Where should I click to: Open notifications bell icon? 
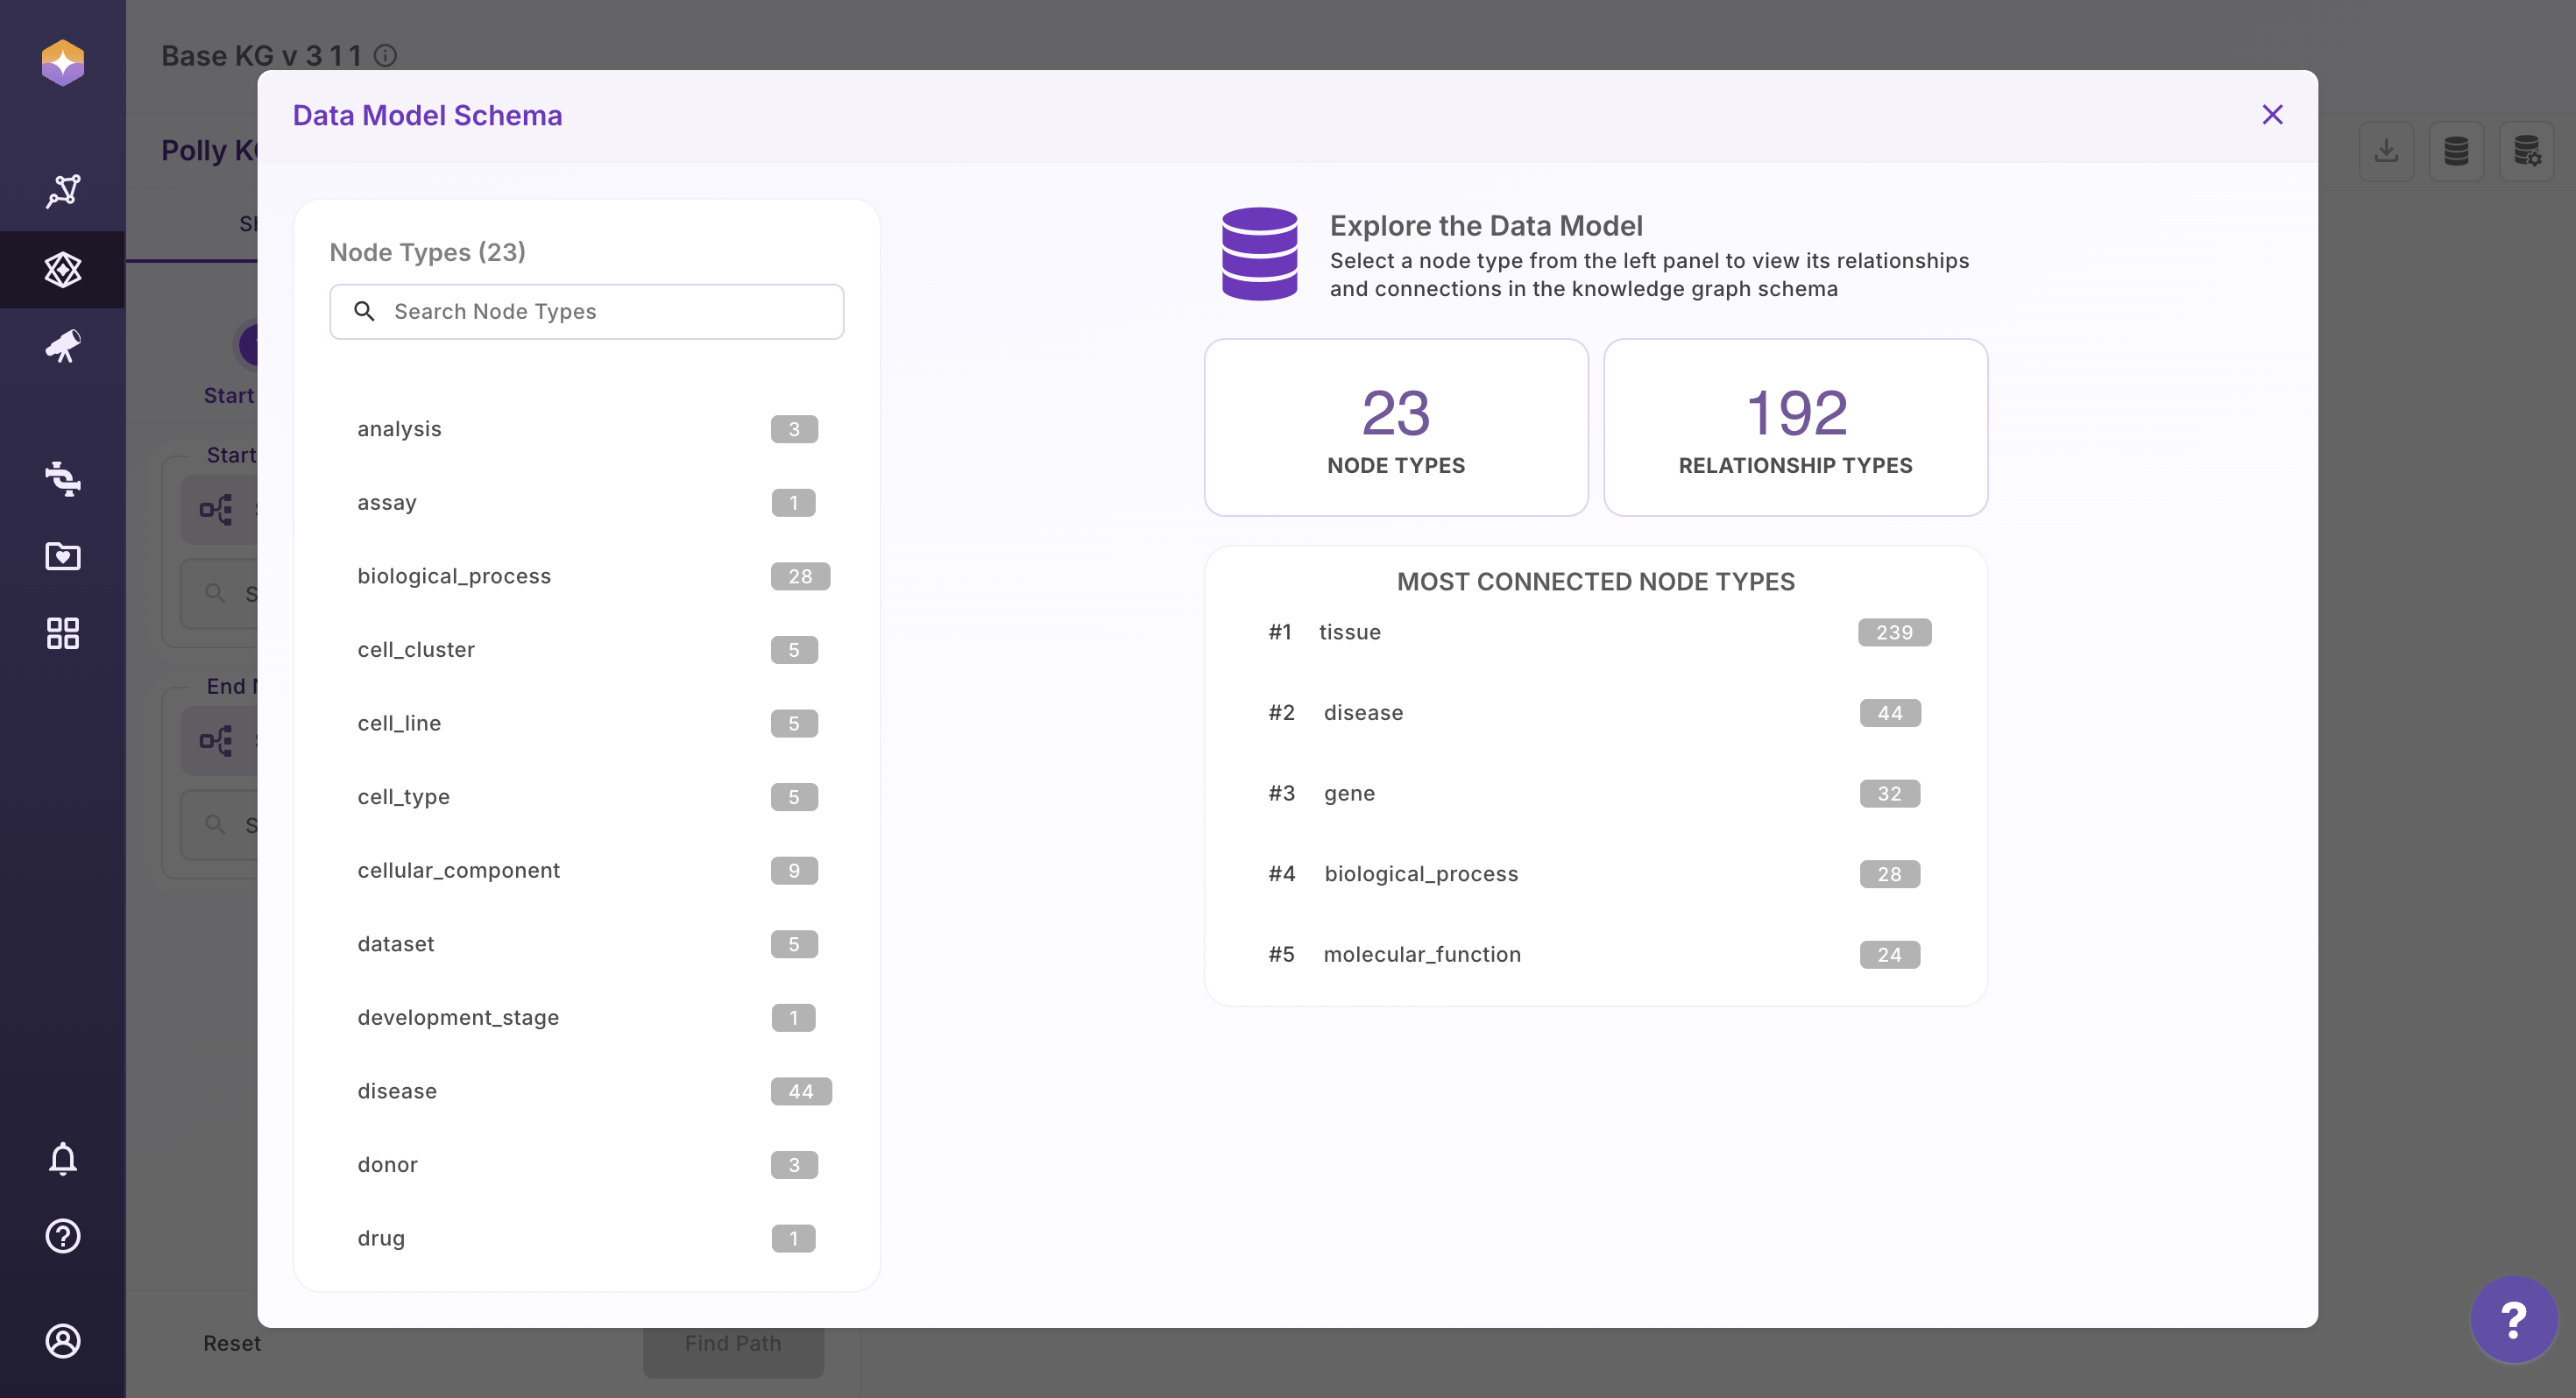63,1158
